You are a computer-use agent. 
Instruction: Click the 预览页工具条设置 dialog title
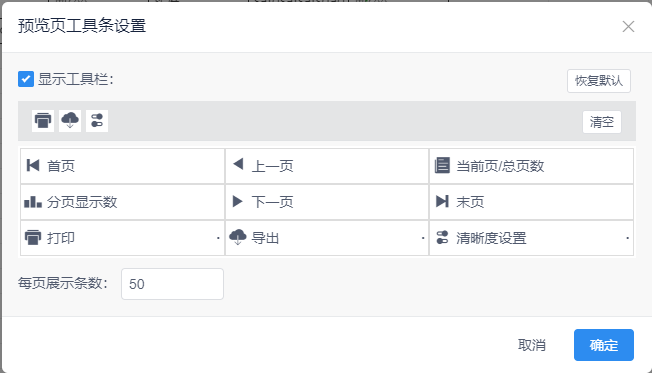pos(82,26)
